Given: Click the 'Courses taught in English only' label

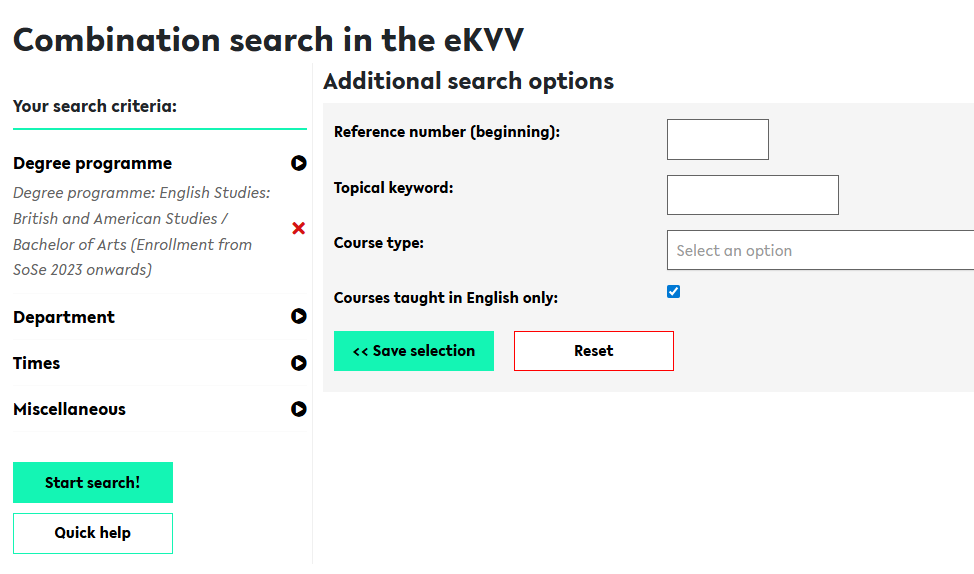Looking at the screenshot, I should (445, 298).
